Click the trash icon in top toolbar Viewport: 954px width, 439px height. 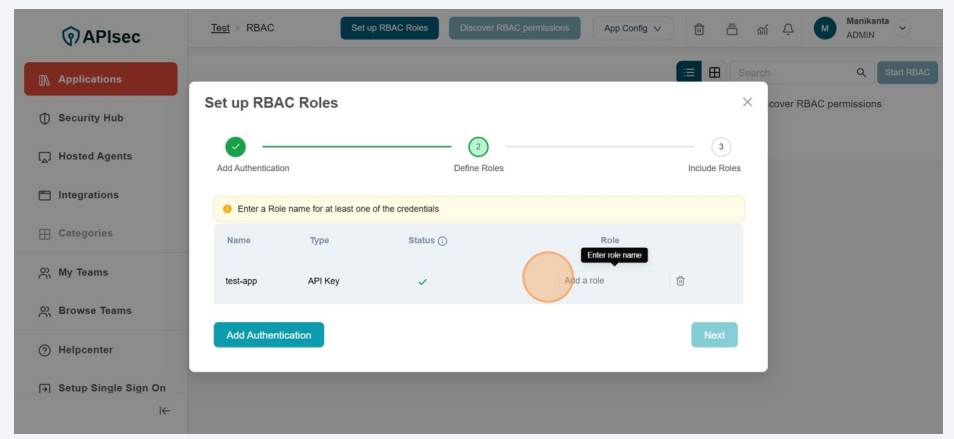700,29
